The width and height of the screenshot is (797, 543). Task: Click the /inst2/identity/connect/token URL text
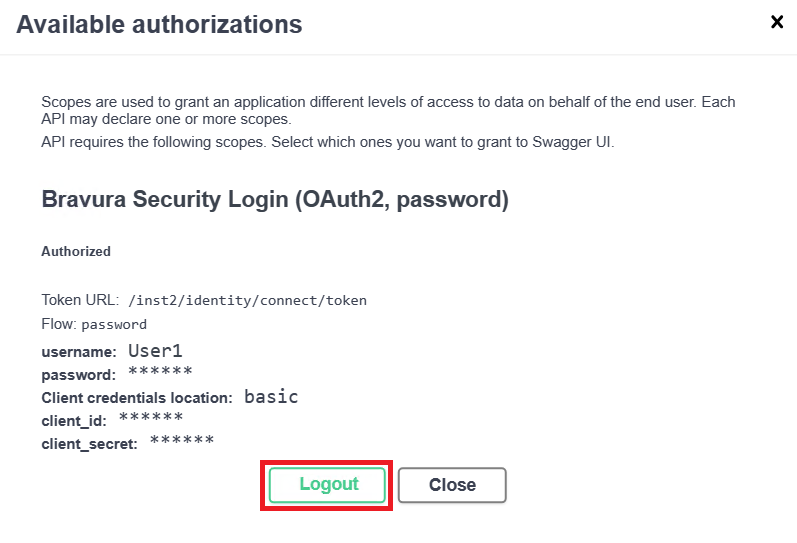248,300
